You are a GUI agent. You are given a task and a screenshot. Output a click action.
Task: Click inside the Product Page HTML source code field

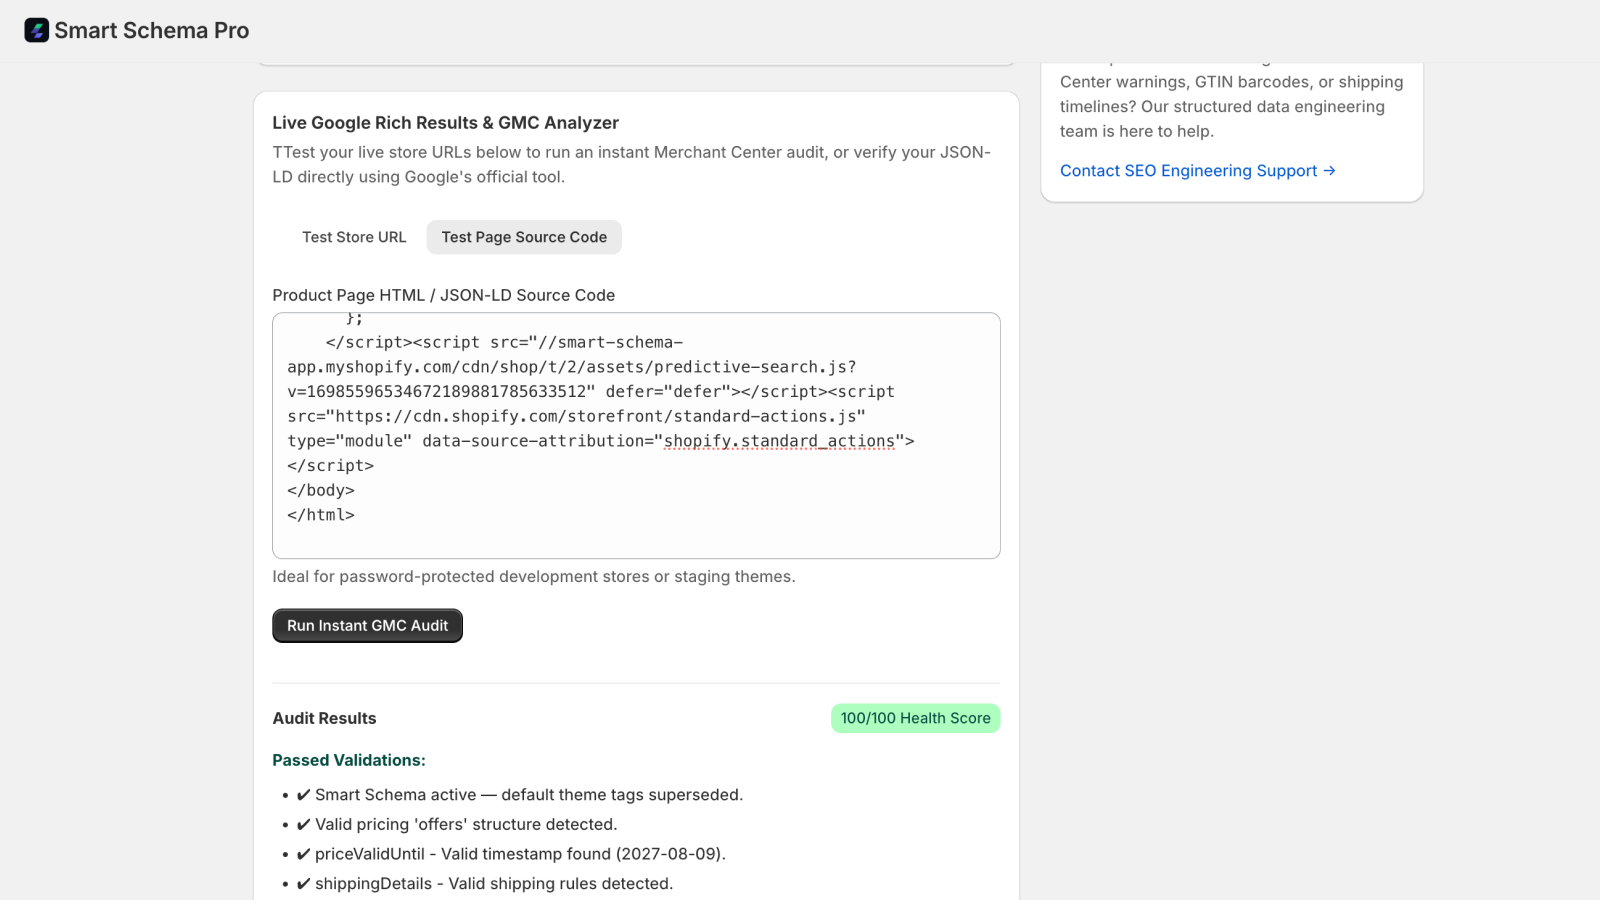636,436
